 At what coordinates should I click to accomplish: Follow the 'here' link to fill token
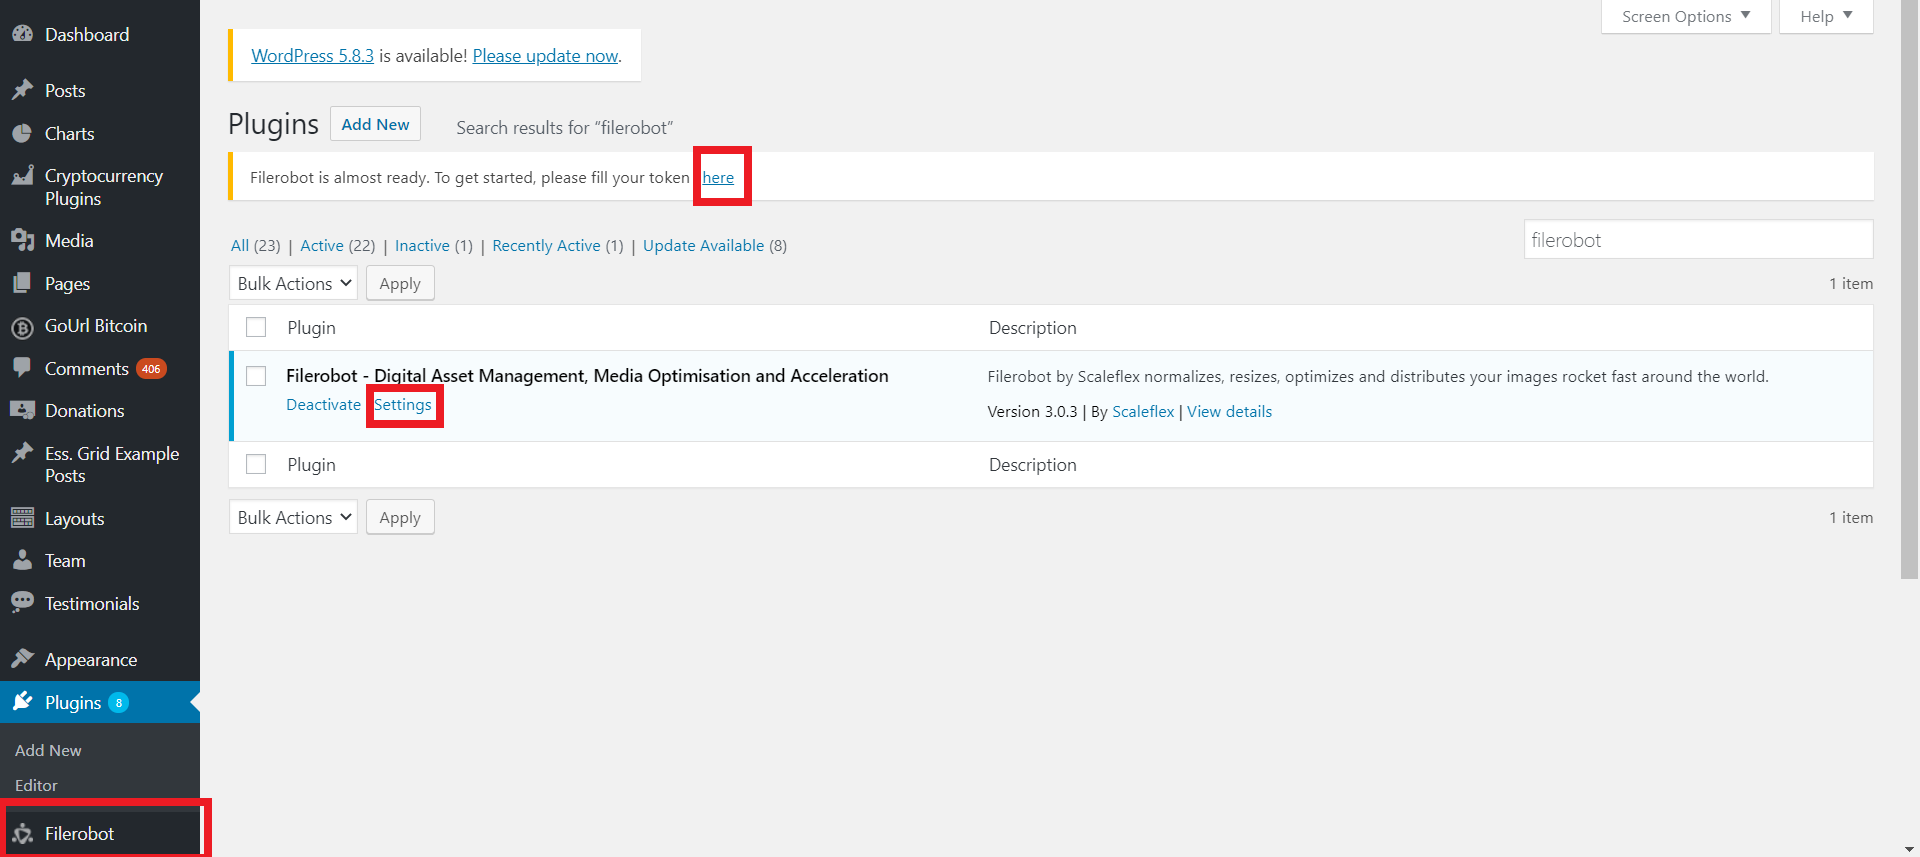[x=718, y=177]
